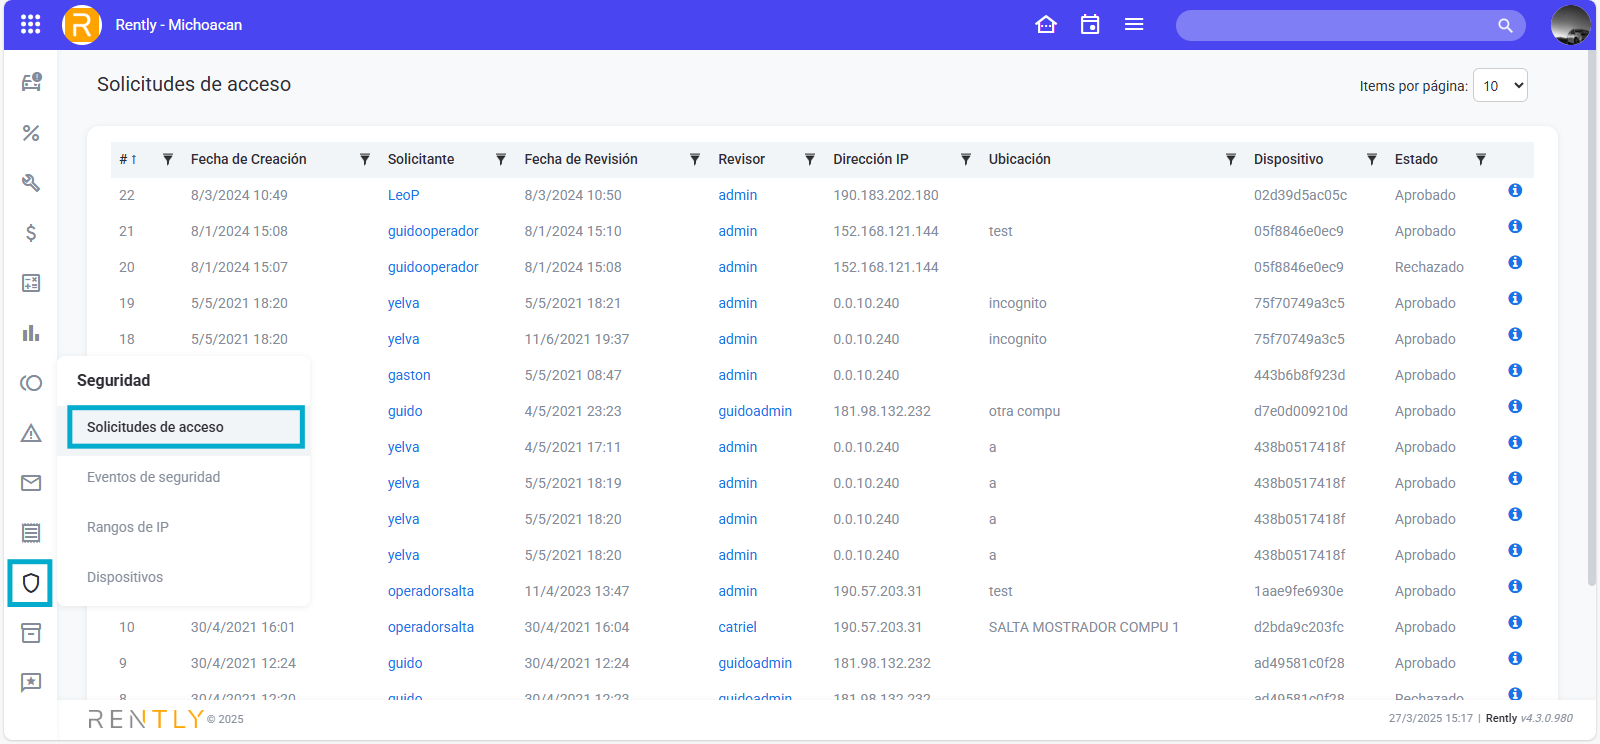Click the LeoP solicitante link
Image resolution: width=1600 pixels, height=744 pixels.
point(403,195)
